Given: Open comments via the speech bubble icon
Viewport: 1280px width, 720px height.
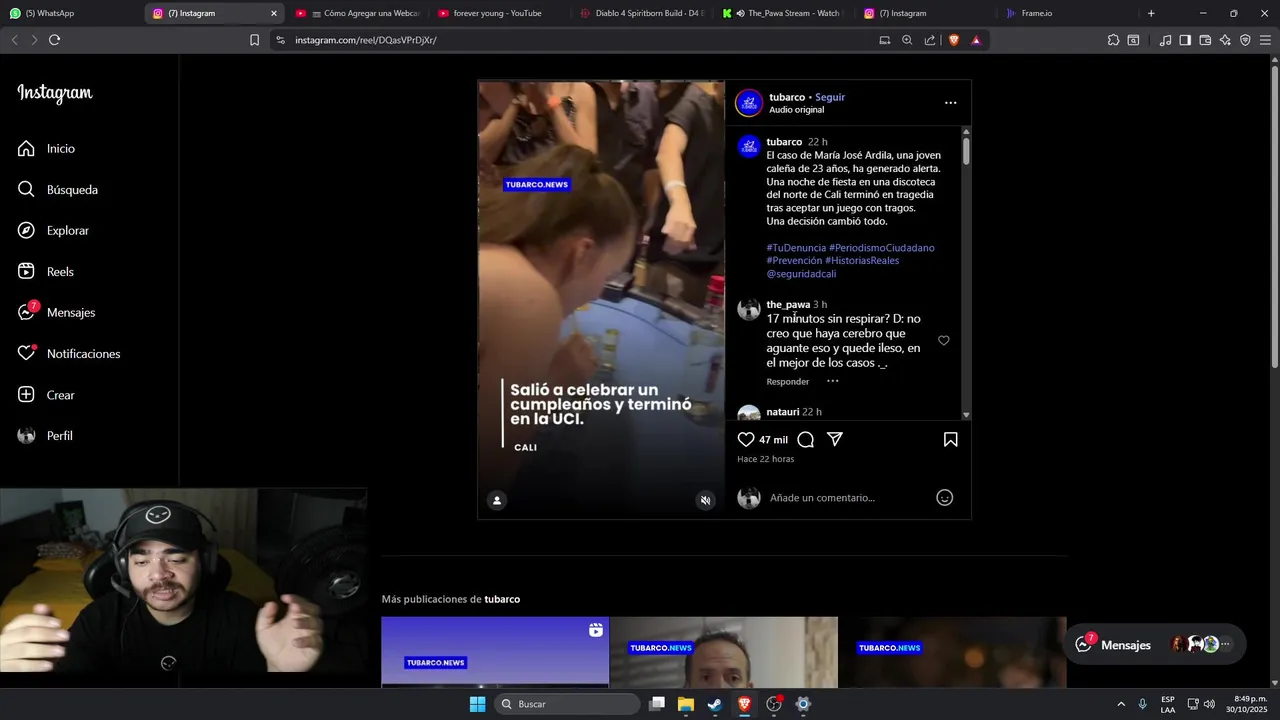Looking at the screenshot, I should 806,439.
